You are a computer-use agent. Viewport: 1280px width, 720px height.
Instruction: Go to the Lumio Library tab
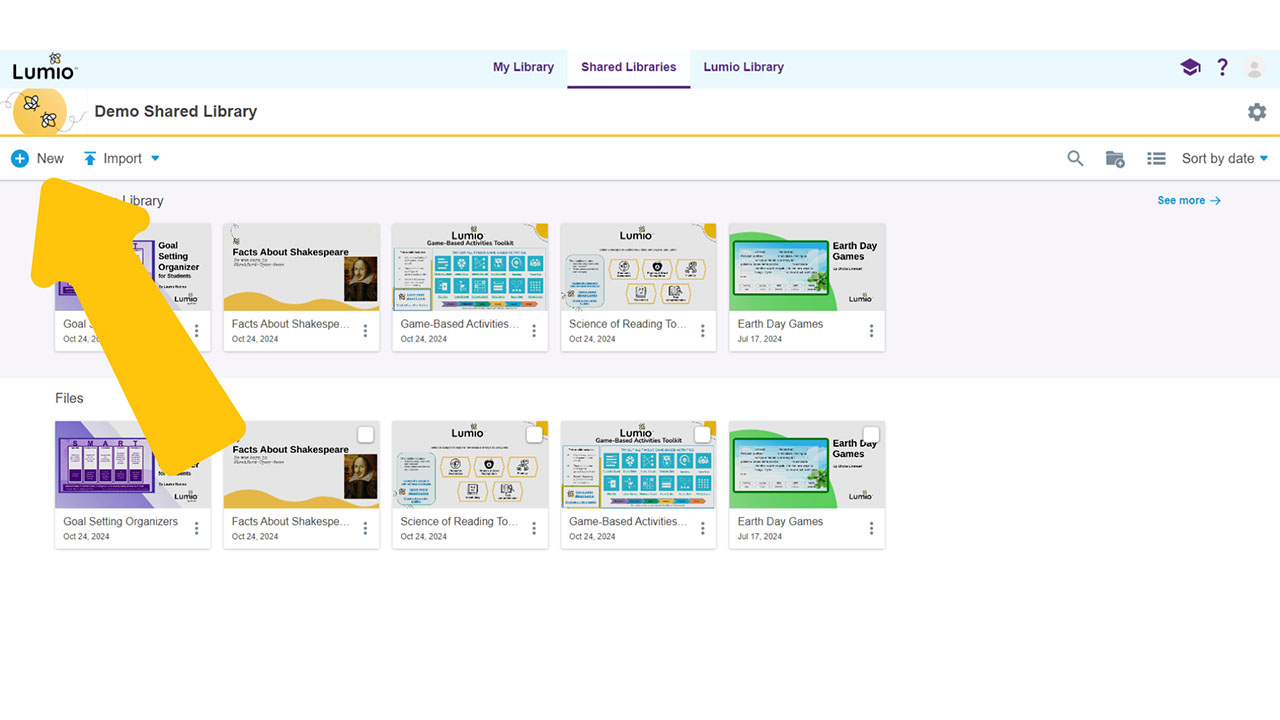tap(743, 67)
